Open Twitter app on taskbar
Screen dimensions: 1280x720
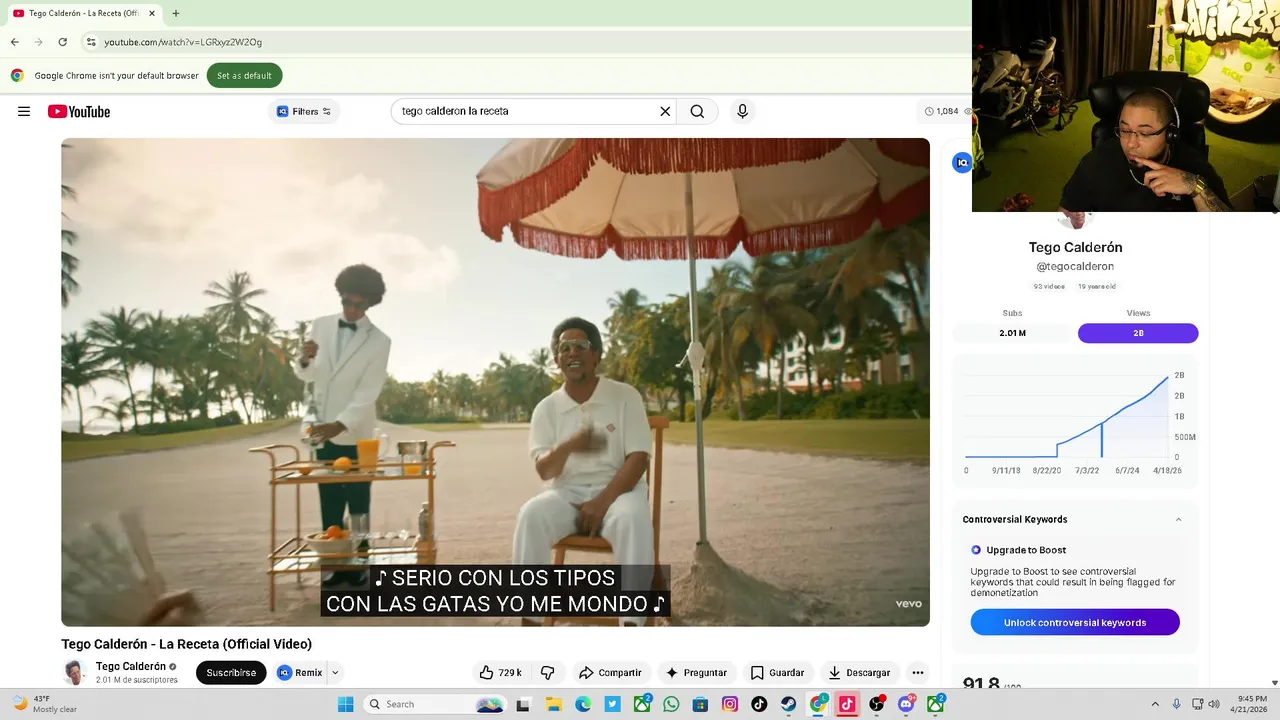(612, 704)
